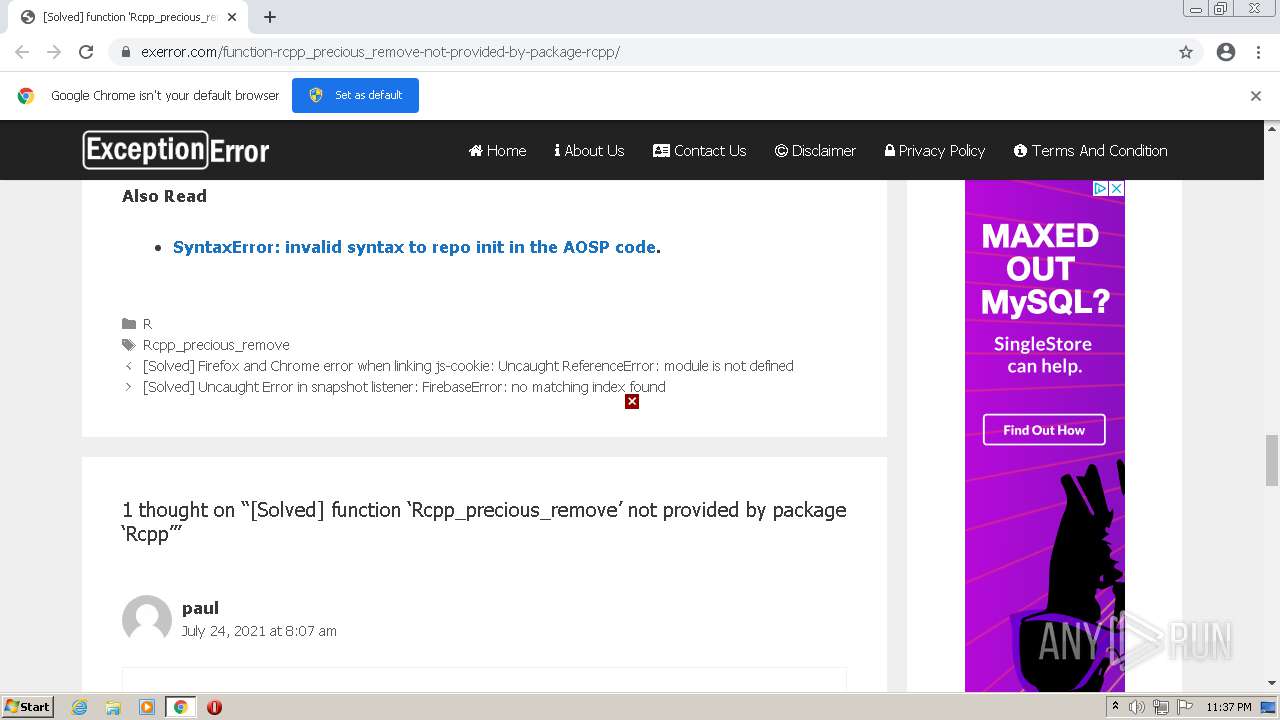Click the MAXED OUT MySQL ad banner
This screenshot has height=720, width=1280.
(x=1045, y=435)
